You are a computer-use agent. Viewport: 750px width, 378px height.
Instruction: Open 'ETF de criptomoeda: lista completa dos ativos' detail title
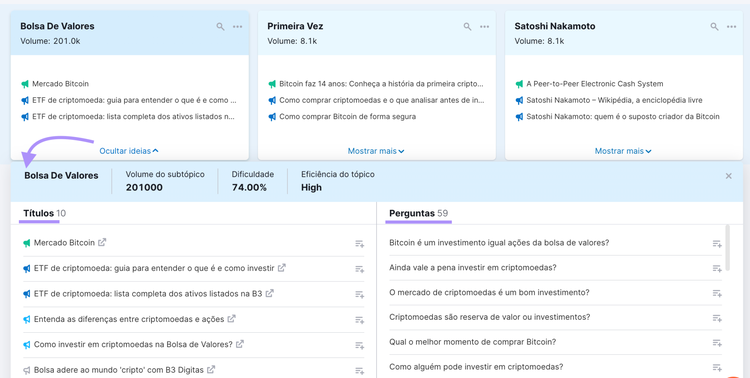click(x=148, y=294)
